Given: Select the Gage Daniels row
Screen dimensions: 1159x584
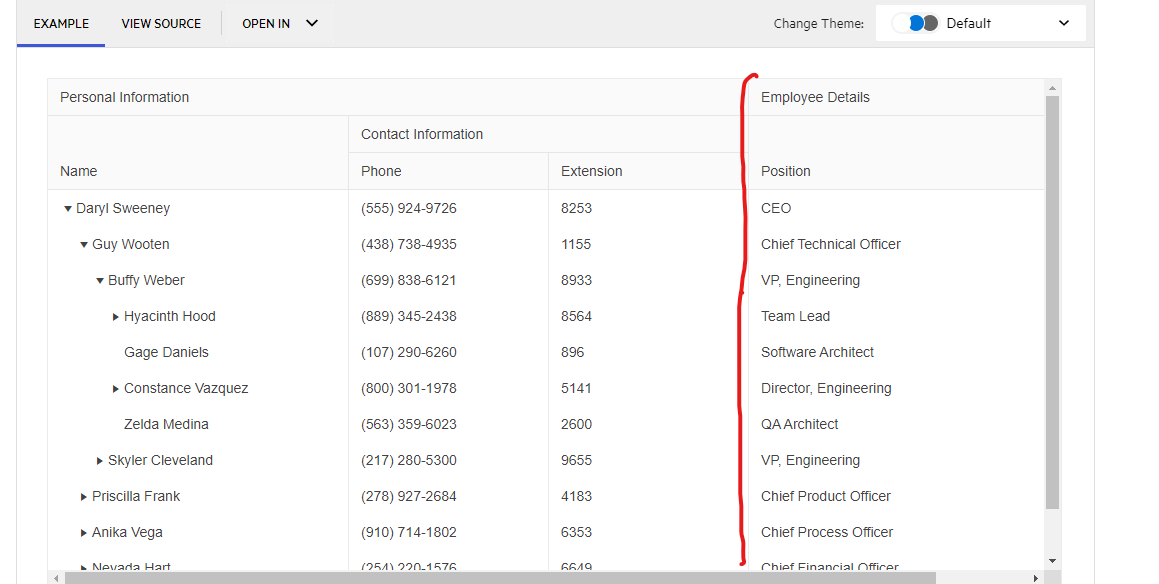Looking at the screenshot, I should tap(166, 353).
